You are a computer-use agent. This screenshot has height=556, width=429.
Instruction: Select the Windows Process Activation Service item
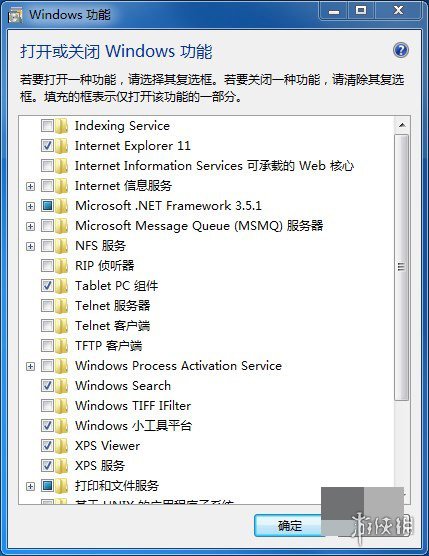(x=178, y=366)
